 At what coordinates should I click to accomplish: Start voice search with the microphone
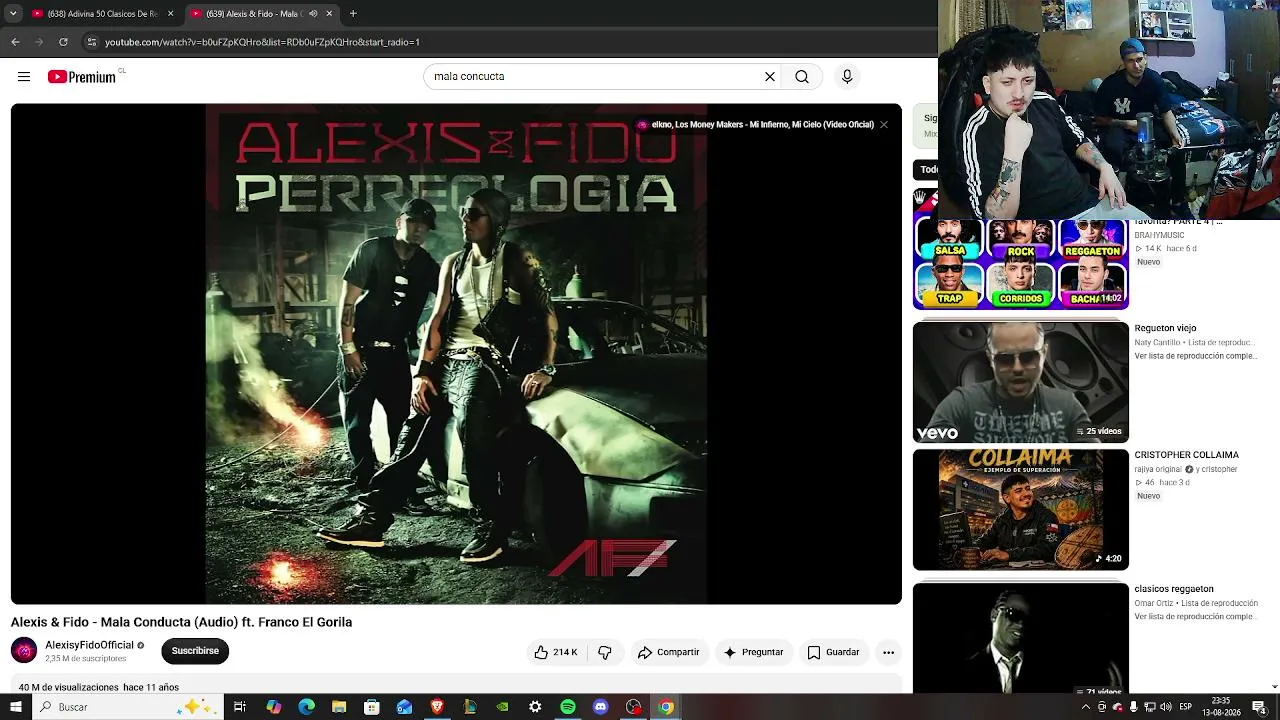847,77
